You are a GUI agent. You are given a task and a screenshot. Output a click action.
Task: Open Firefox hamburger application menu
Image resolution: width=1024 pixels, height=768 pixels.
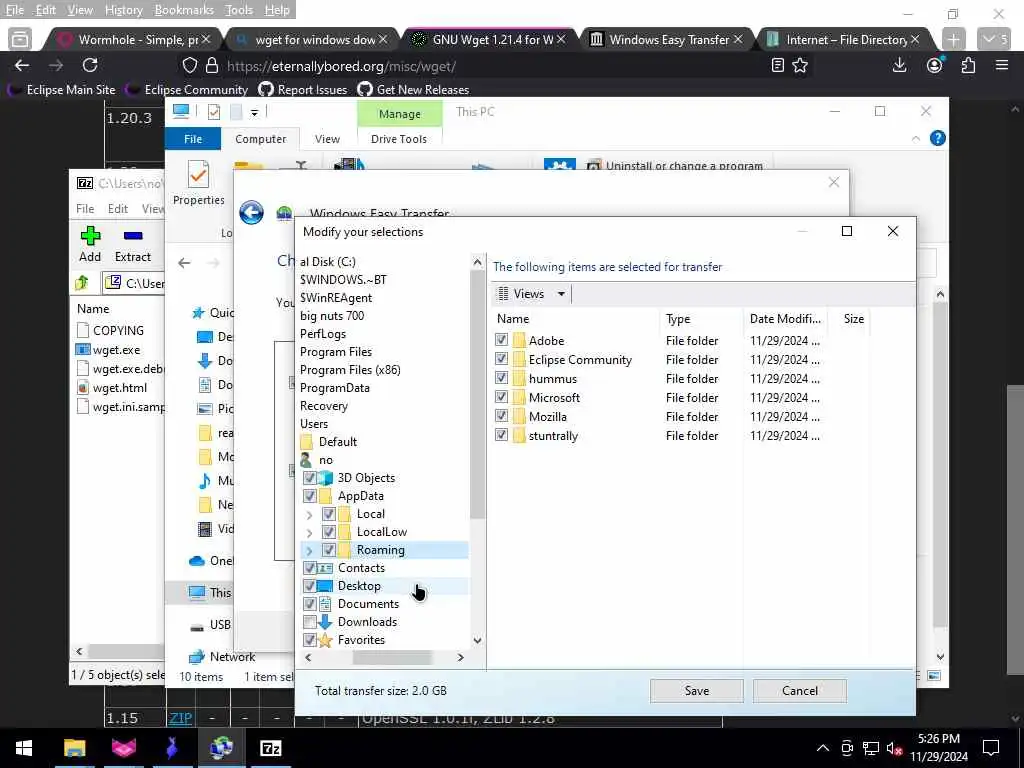point(1002,65)
